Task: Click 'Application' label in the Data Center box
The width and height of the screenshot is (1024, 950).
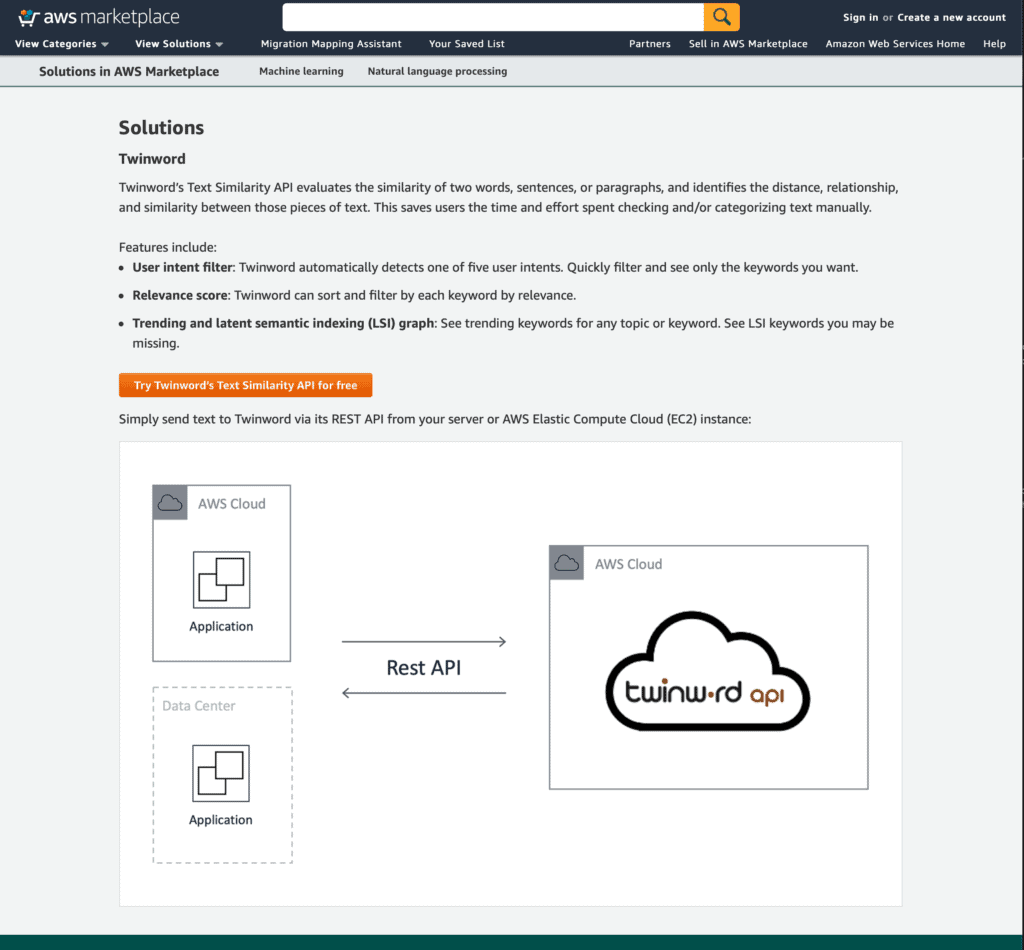Action: pyautogui.click(x=221, y=819)
